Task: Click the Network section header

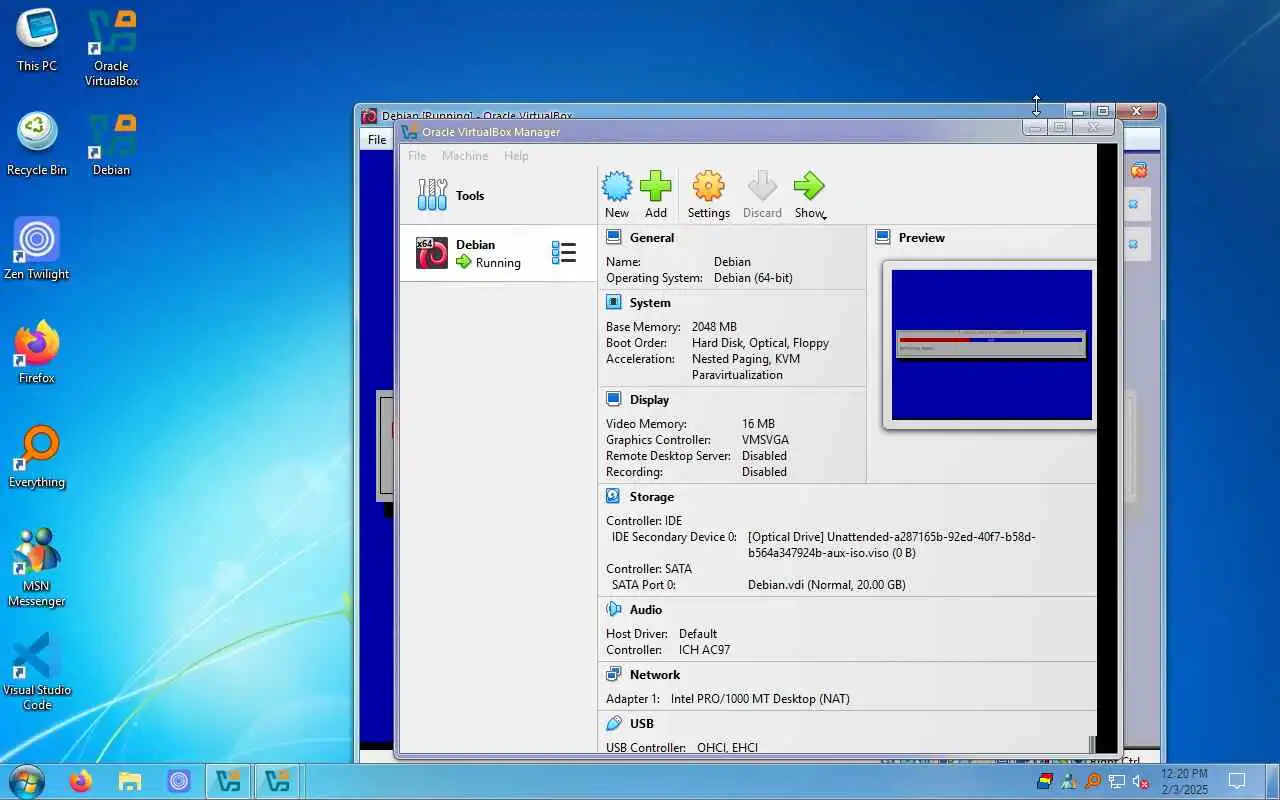Action: 655,675
